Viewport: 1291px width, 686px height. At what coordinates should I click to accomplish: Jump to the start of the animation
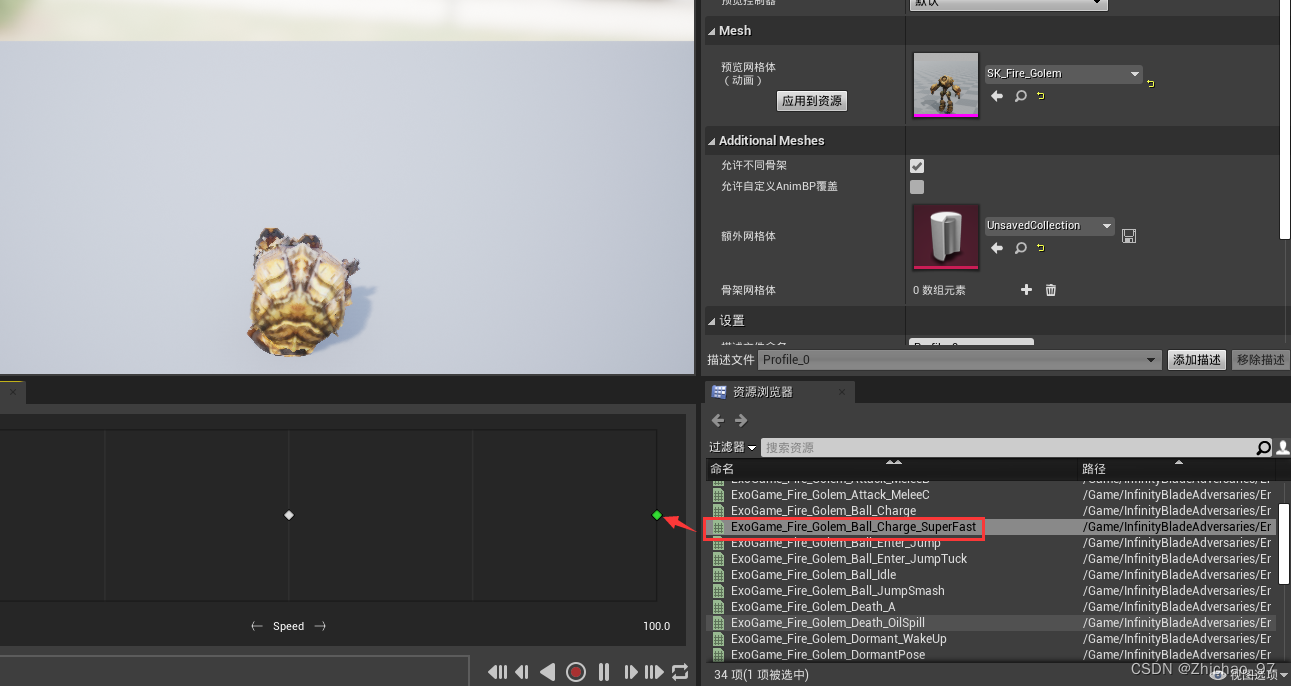(x=497, y=672)
